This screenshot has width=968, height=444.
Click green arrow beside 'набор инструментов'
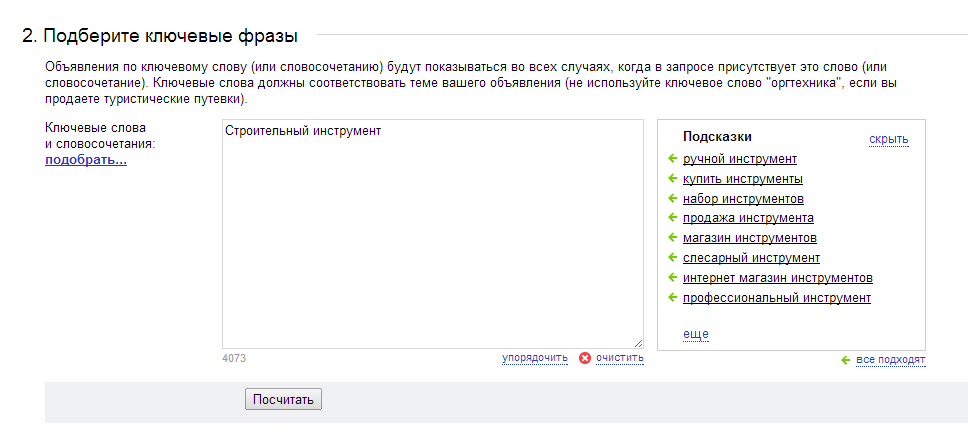(673, 198)
